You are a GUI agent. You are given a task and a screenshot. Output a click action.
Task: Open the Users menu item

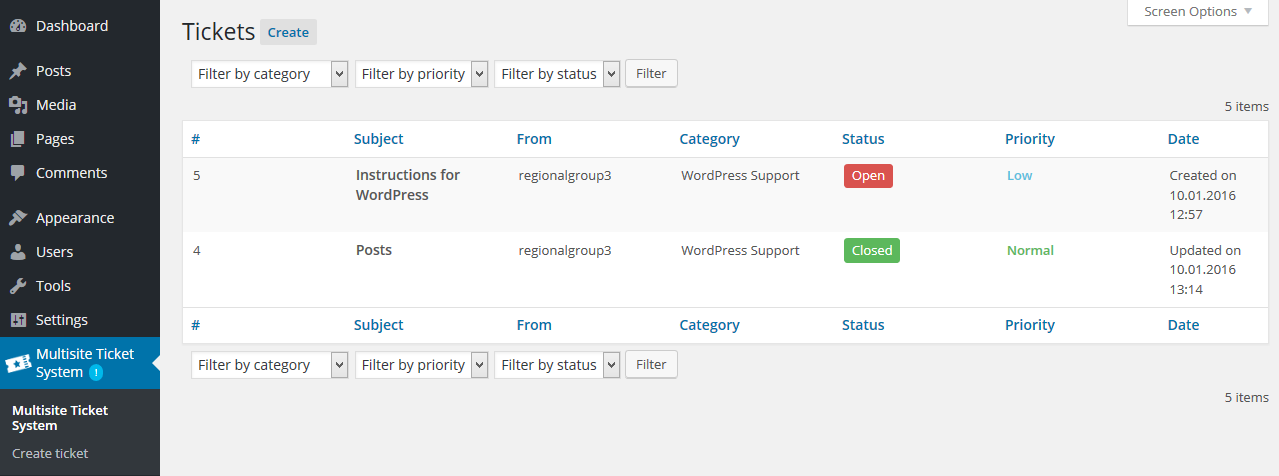(x=54, y=252)
